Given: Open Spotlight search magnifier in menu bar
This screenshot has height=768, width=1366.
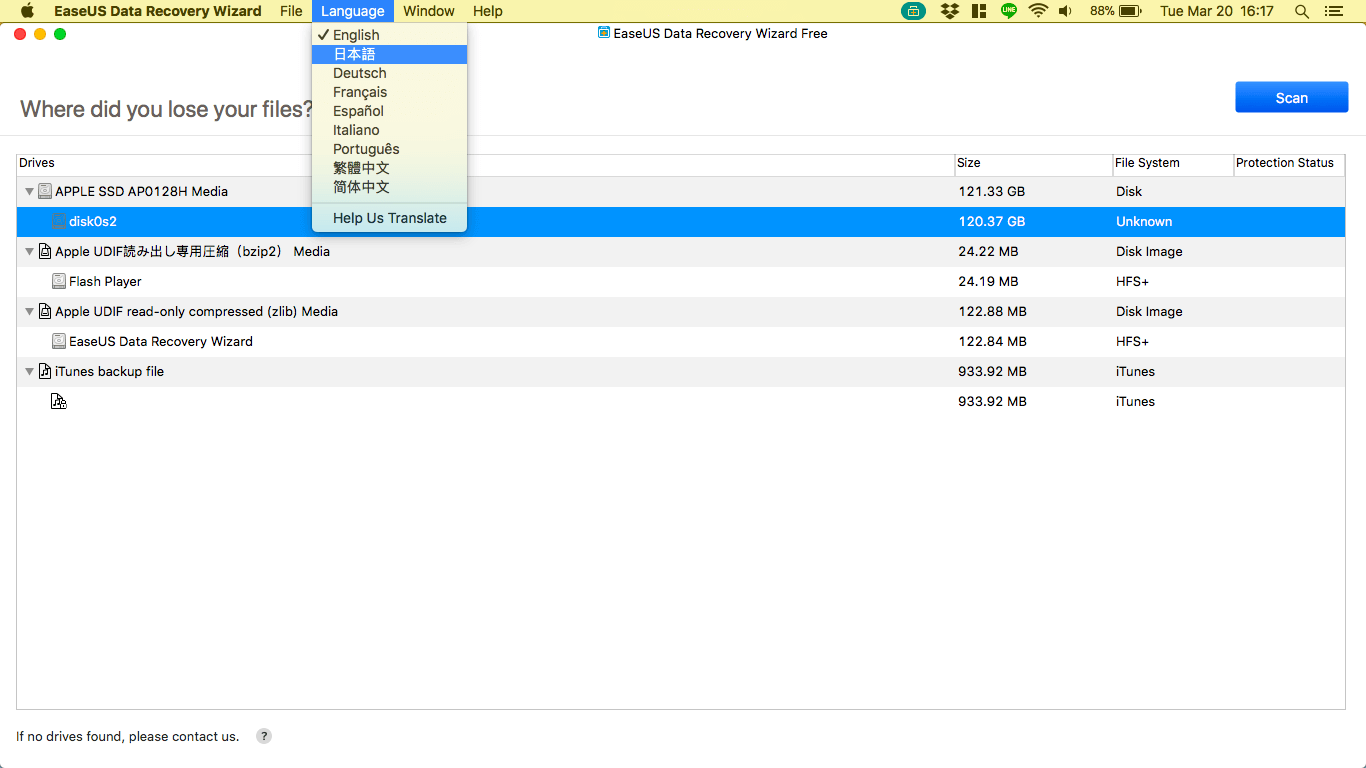Looking at the screenshot, I should click(x=1301, y=11).
